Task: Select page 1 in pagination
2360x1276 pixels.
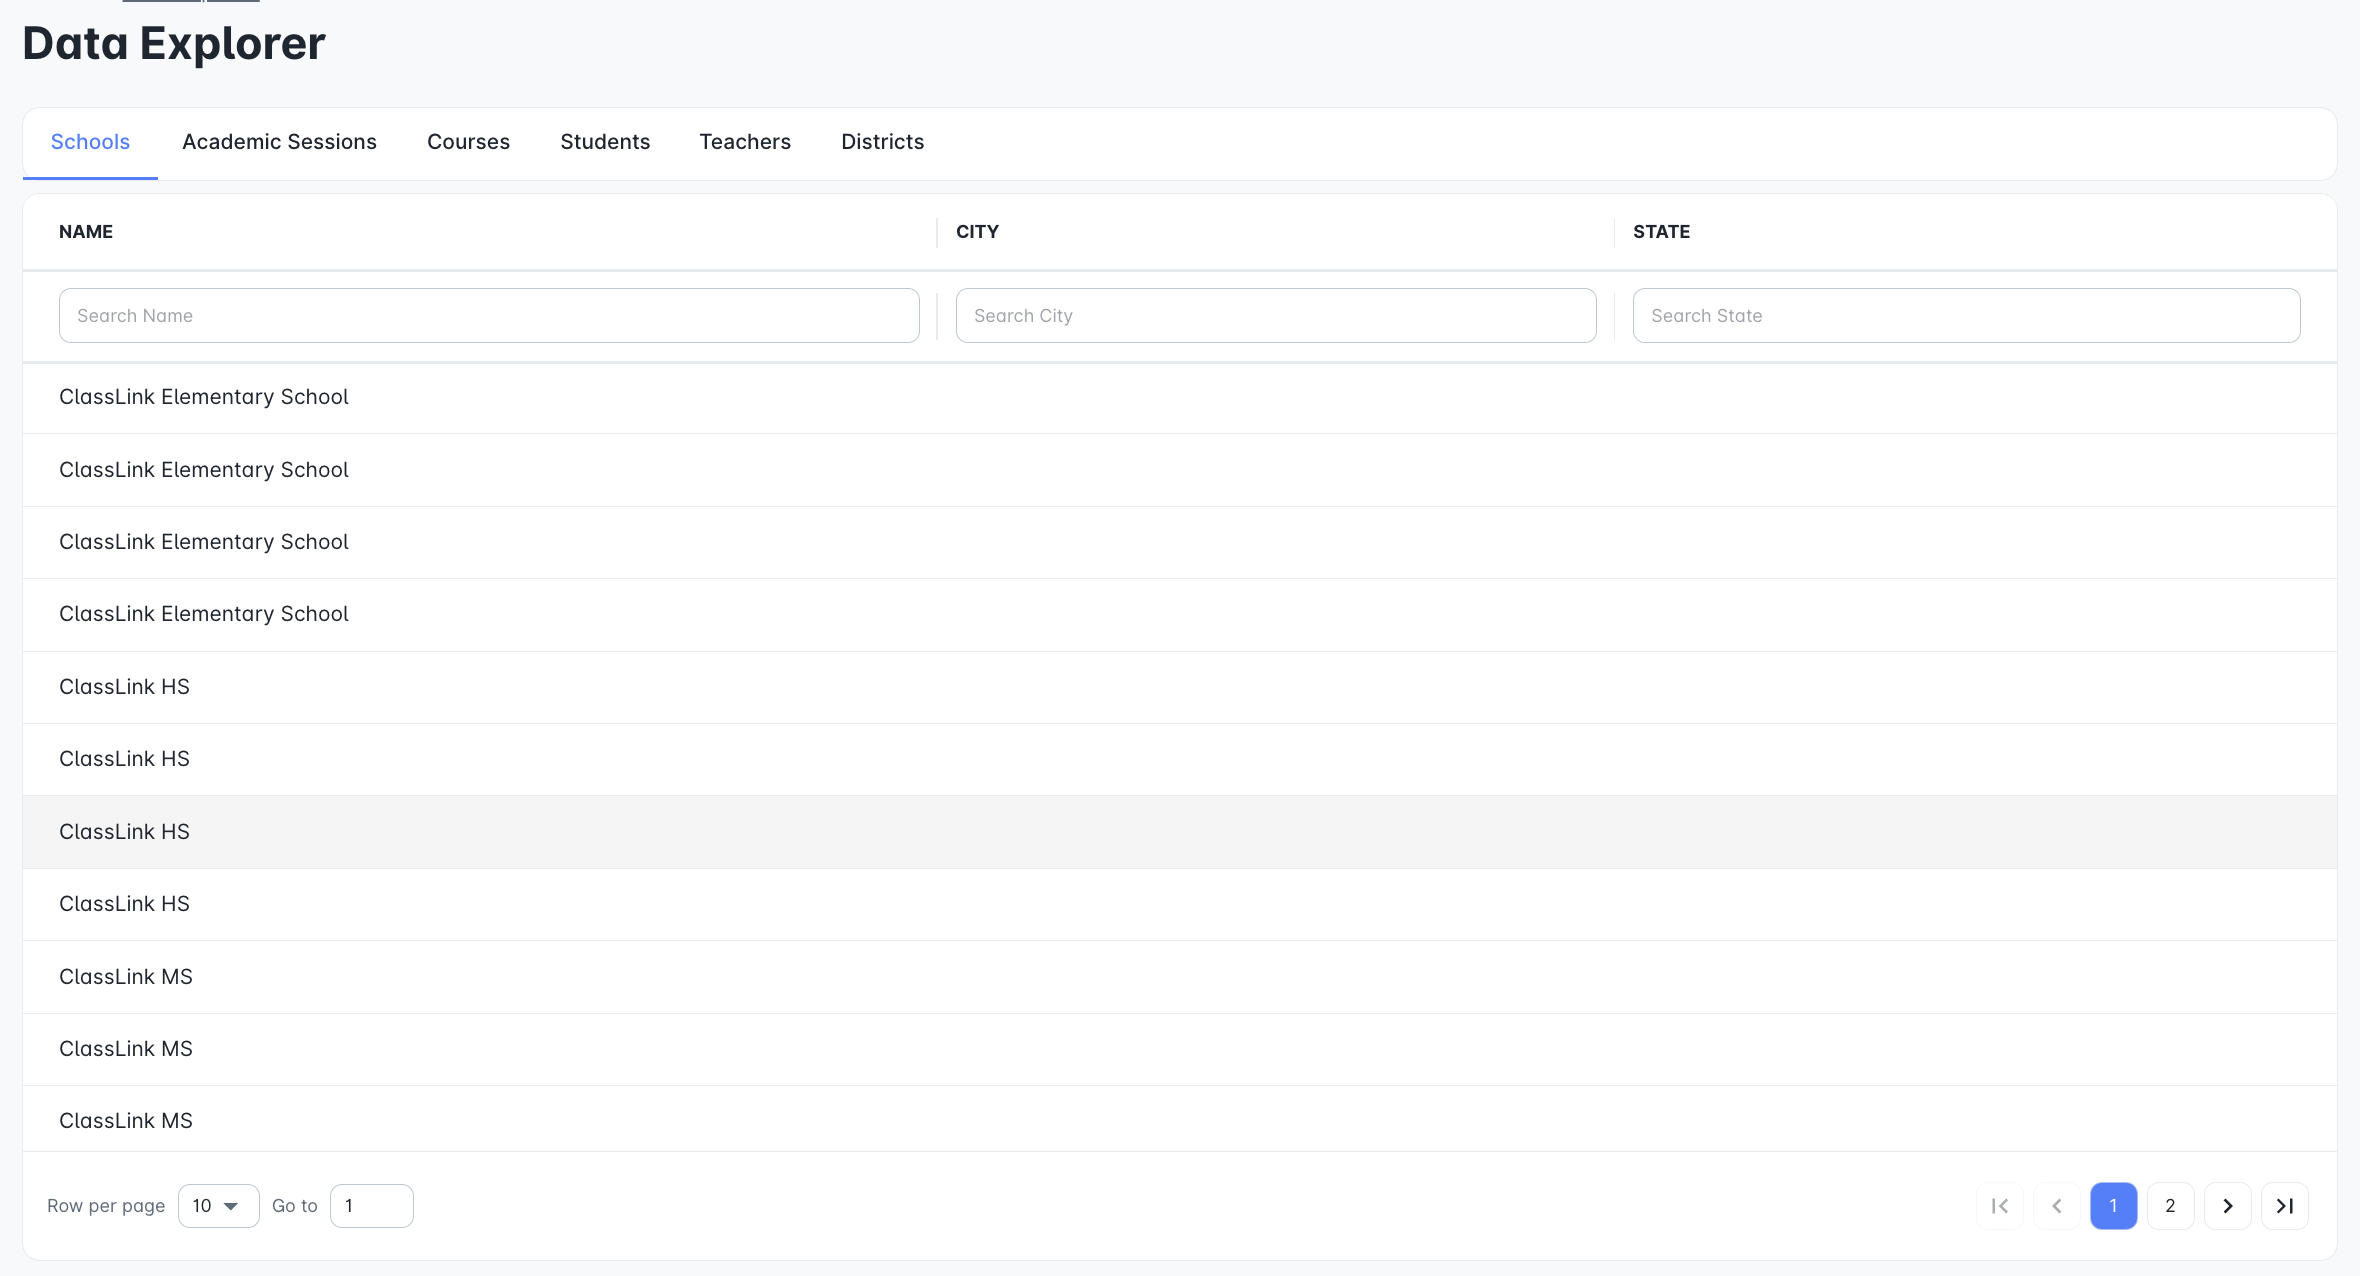Action: pyautogui.click(x=2114, y=1206)
